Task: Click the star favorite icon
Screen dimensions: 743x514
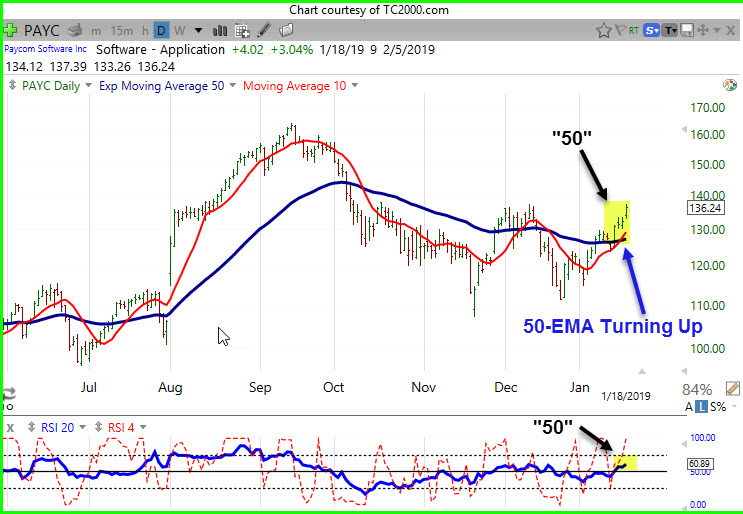Action: pyautogui.click(x=604, y=31)
